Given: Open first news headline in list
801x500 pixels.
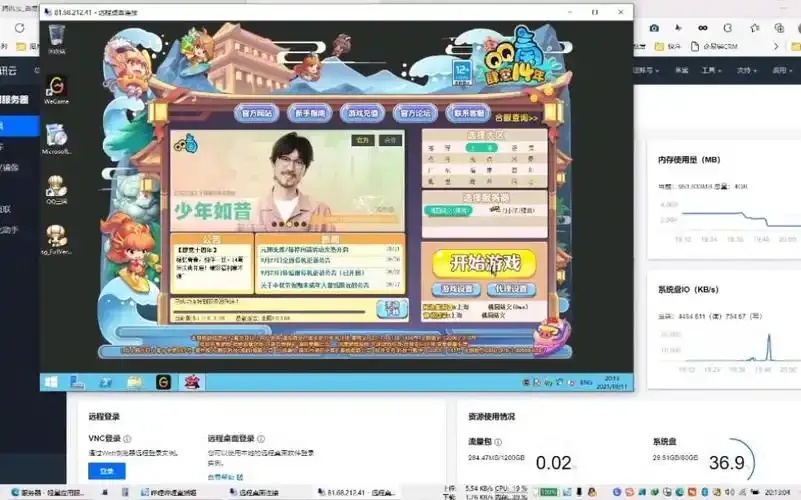Looking at the screenshot, I should tap(304, 250).
